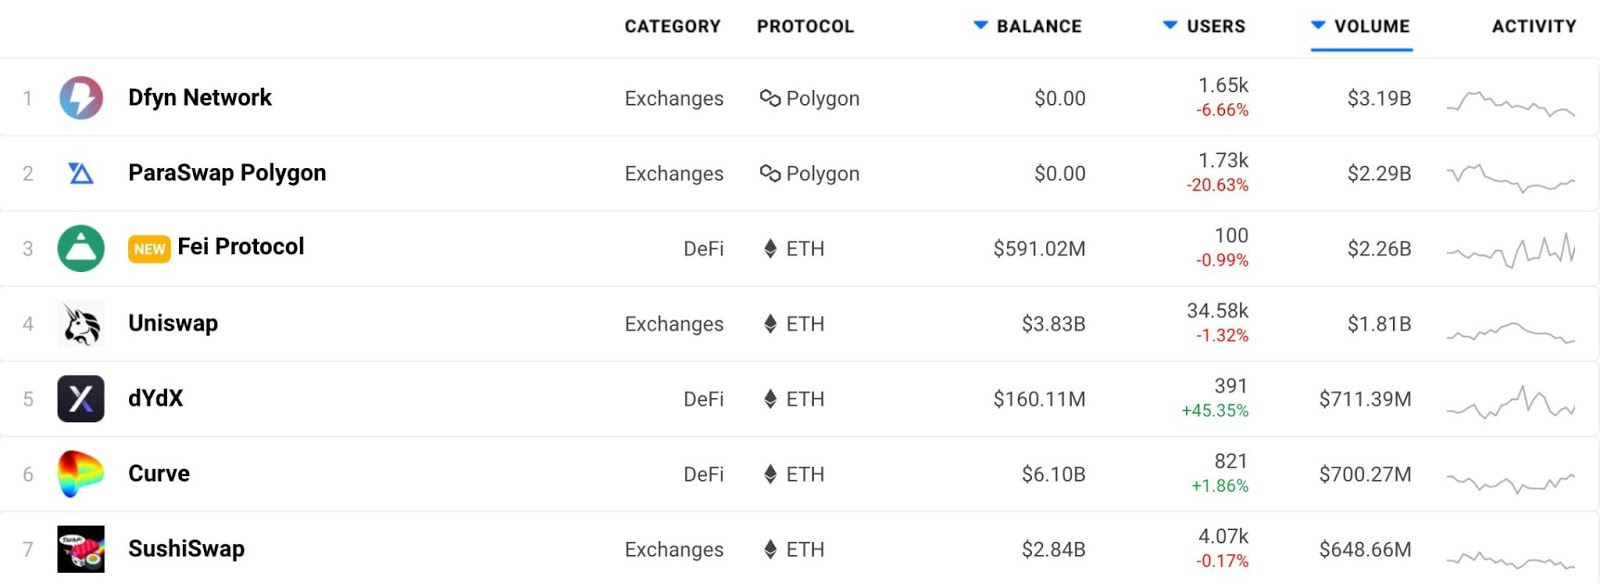The height and width of the screenshot is (584, 1600).
Task: Click the ParaSwap Polygon logo icon
Action: point(81,174)
